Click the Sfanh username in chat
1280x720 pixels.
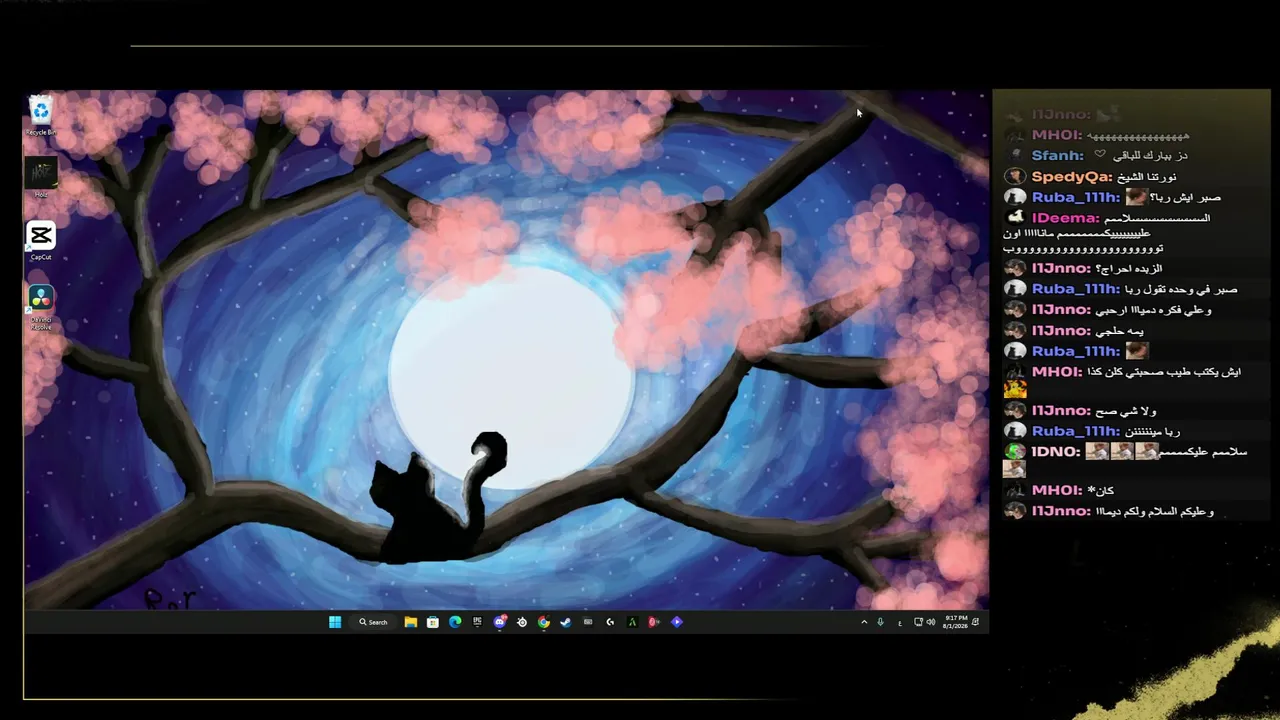[x=1058, y=156]
